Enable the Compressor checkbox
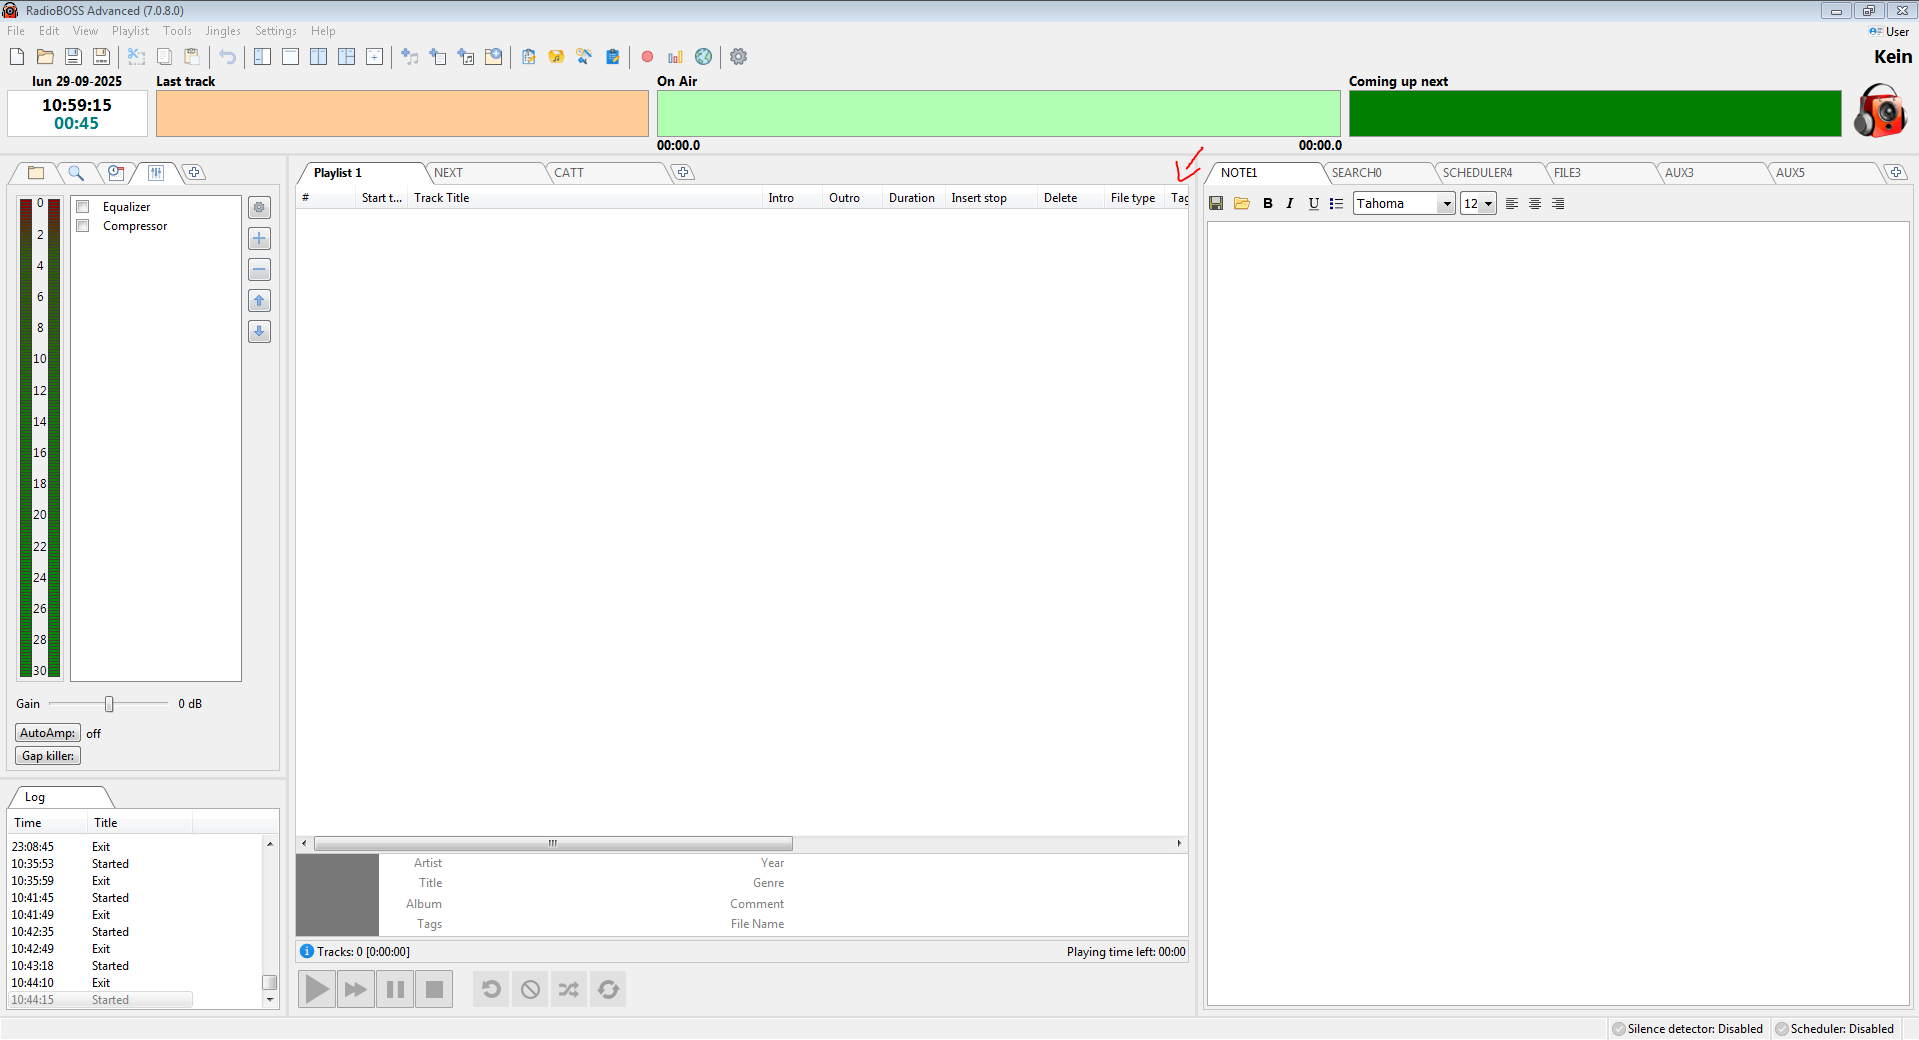Screen dimensions: 1919x1040 [84, 226]
